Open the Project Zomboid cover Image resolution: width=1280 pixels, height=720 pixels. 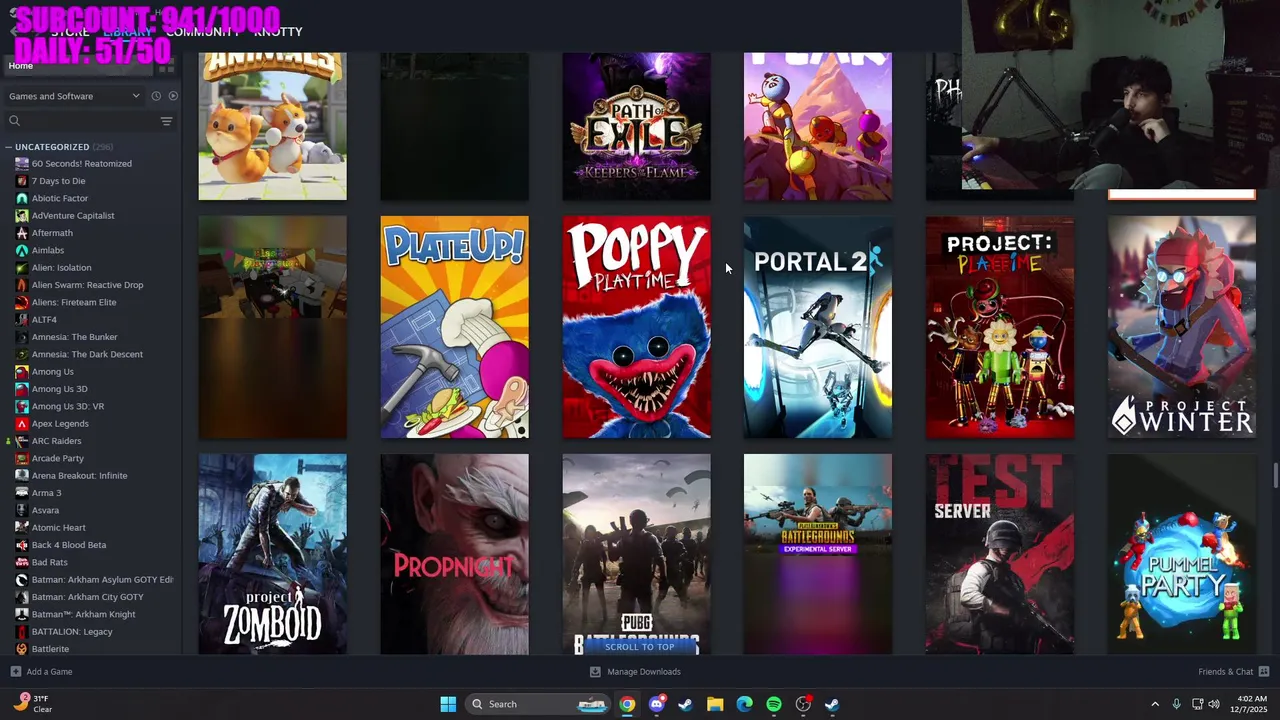[x=273, y=555]
